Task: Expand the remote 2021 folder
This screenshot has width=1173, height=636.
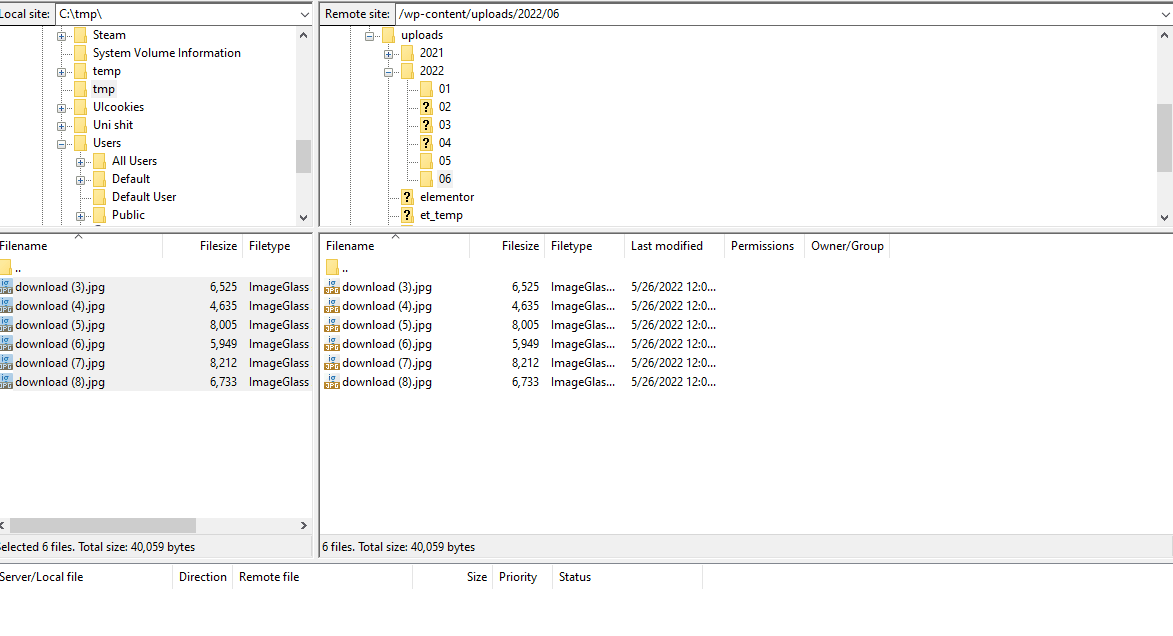Action: [x=388, y=54]
